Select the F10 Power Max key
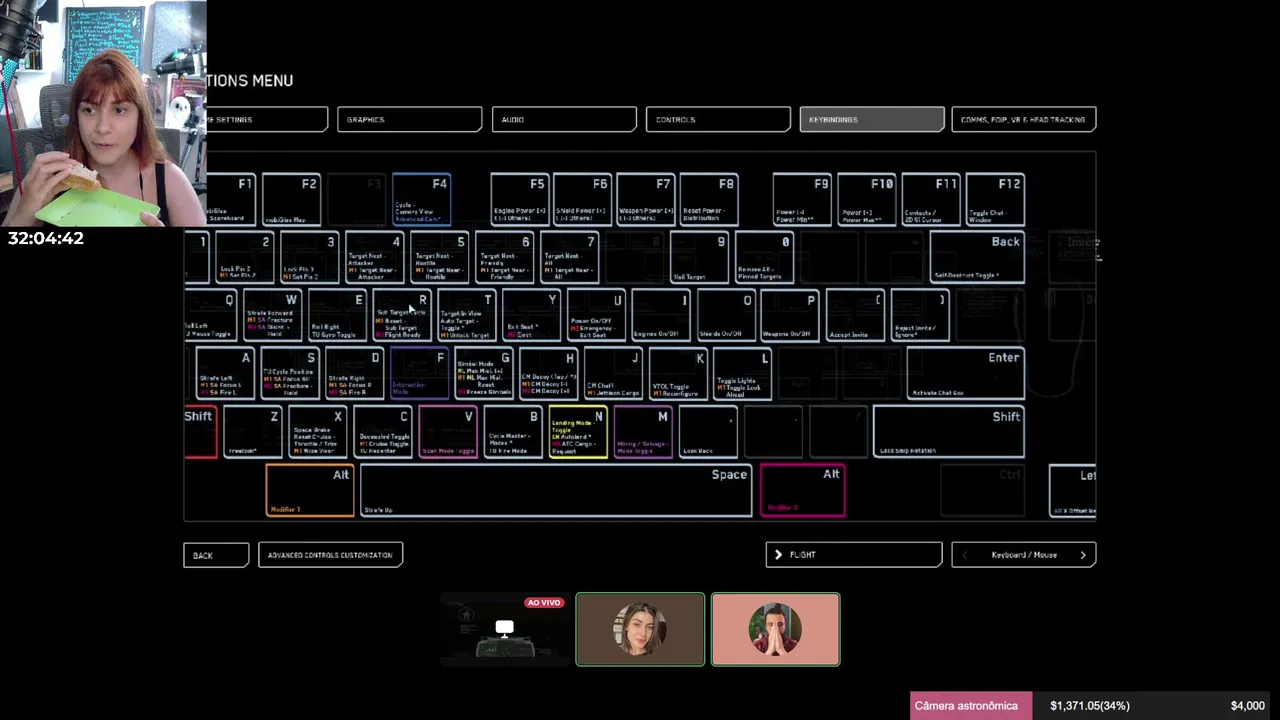1280x720 pixels. (x=867, y=200)
